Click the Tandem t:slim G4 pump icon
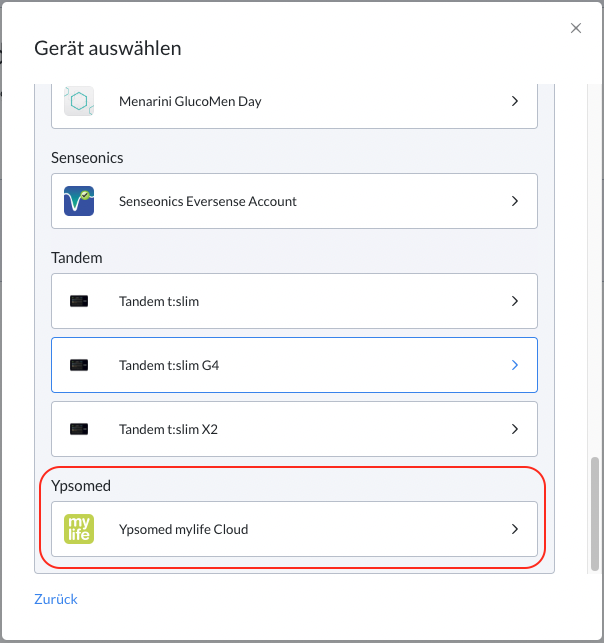This screenshot has width=604, height=643. pyautogui.click(x=79, y=365)
